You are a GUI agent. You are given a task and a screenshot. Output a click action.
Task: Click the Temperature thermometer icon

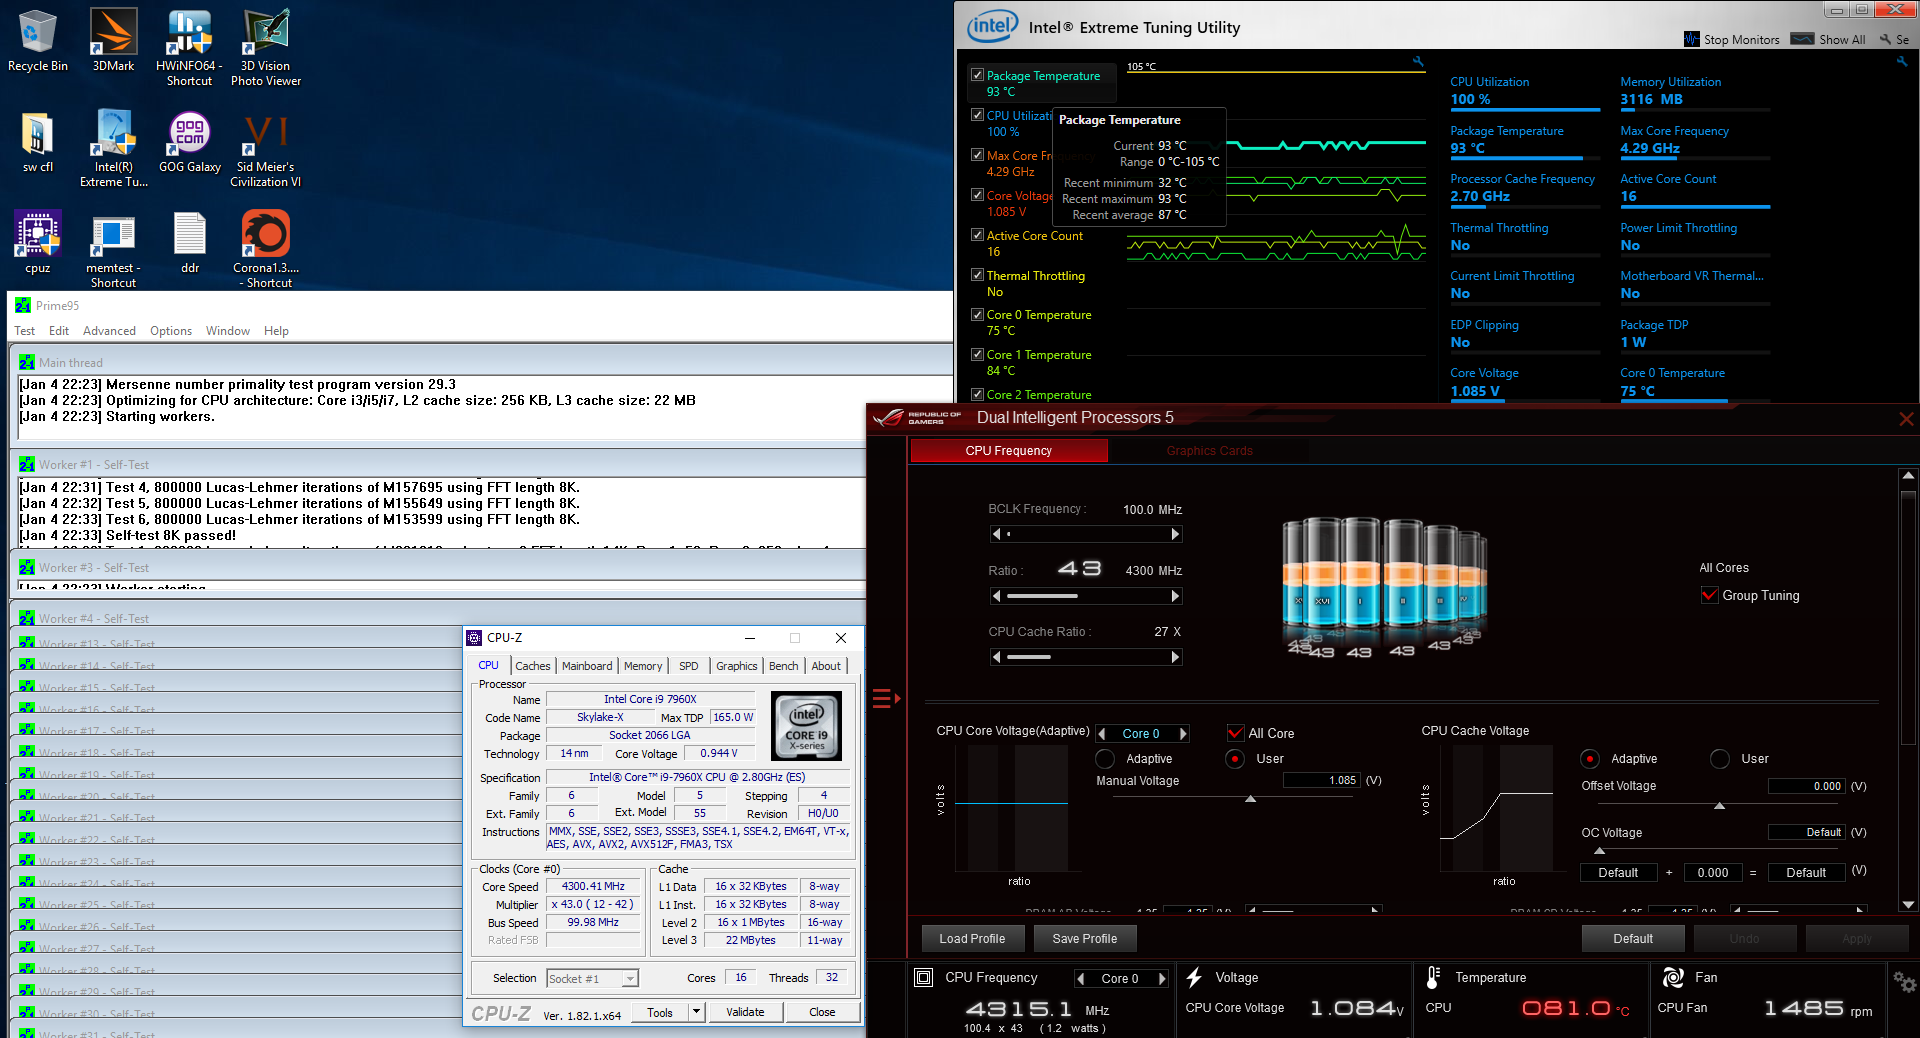coord(1433,977)
